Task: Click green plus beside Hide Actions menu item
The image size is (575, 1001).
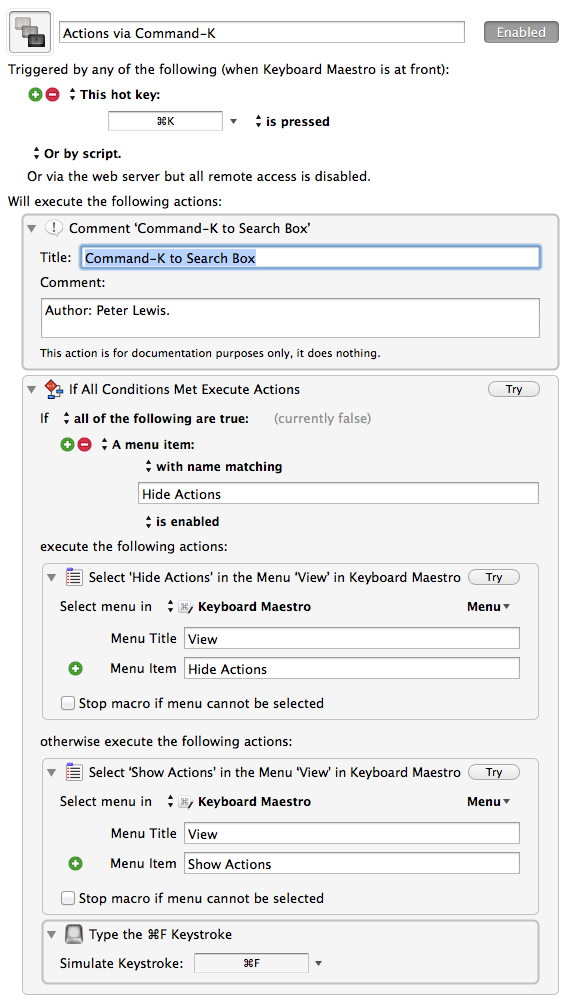Action: (75, 668)
